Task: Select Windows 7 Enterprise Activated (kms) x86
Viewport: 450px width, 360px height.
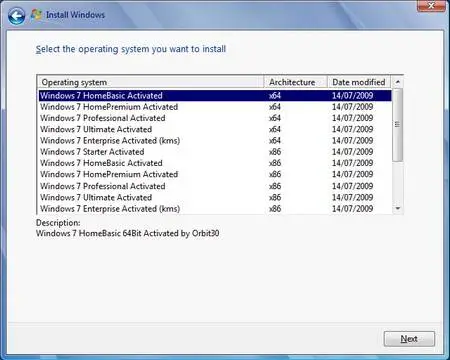Action: click(x=215, y=209)
